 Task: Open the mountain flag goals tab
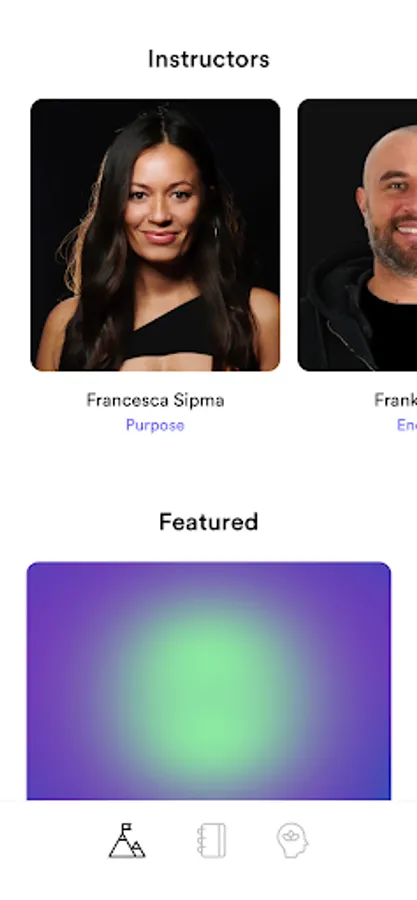point(127,840)
